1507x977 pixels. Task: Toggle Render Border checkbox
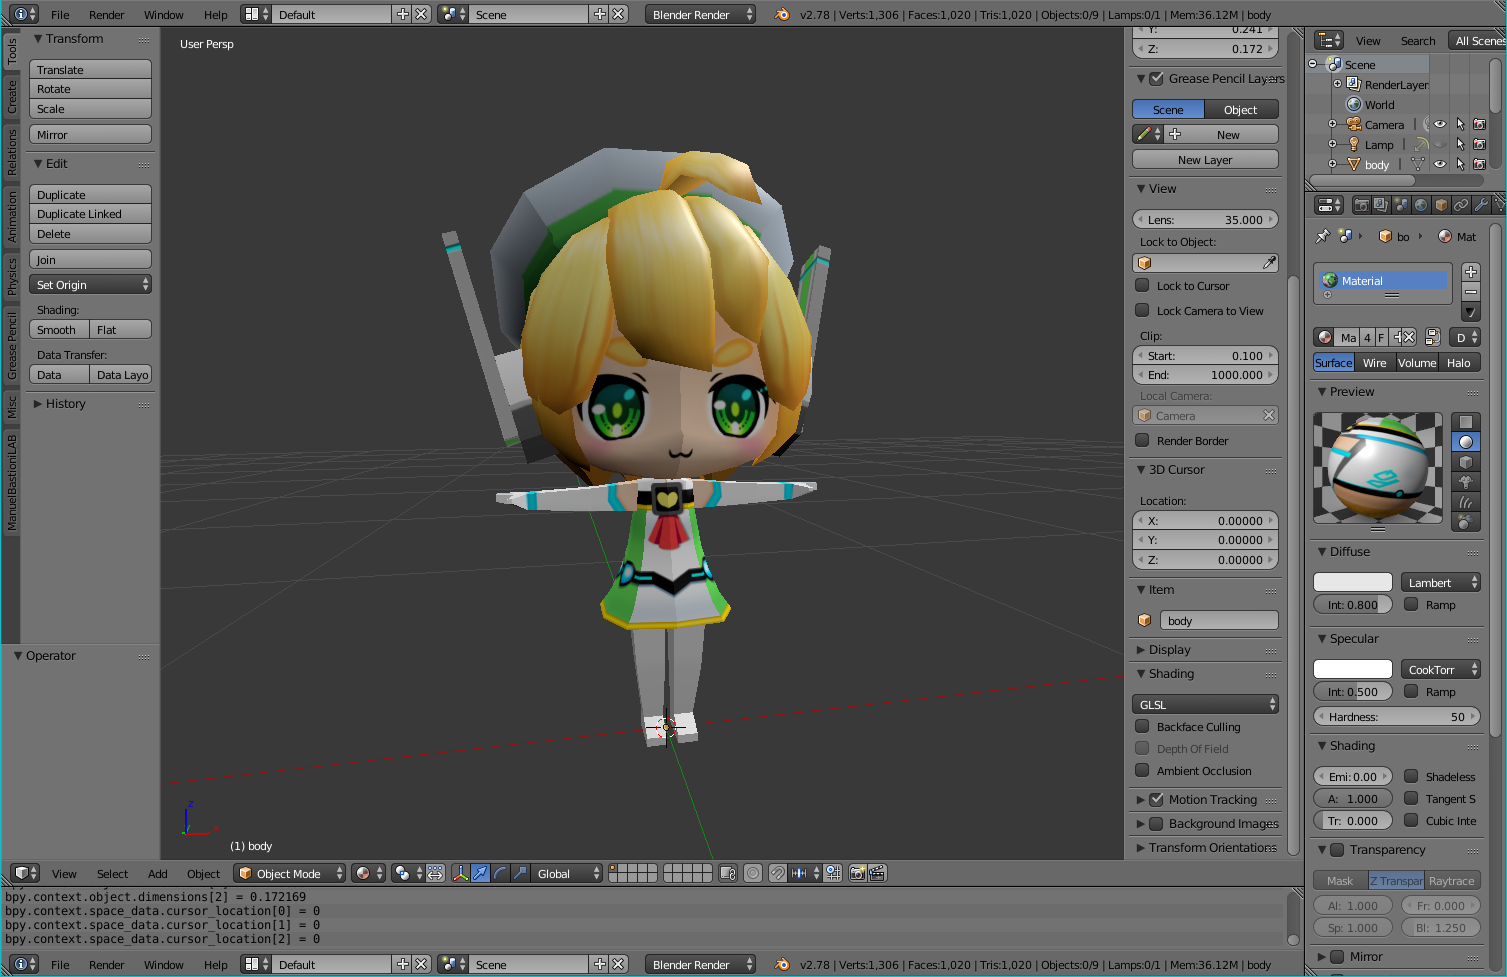(x=1142, y=440)
